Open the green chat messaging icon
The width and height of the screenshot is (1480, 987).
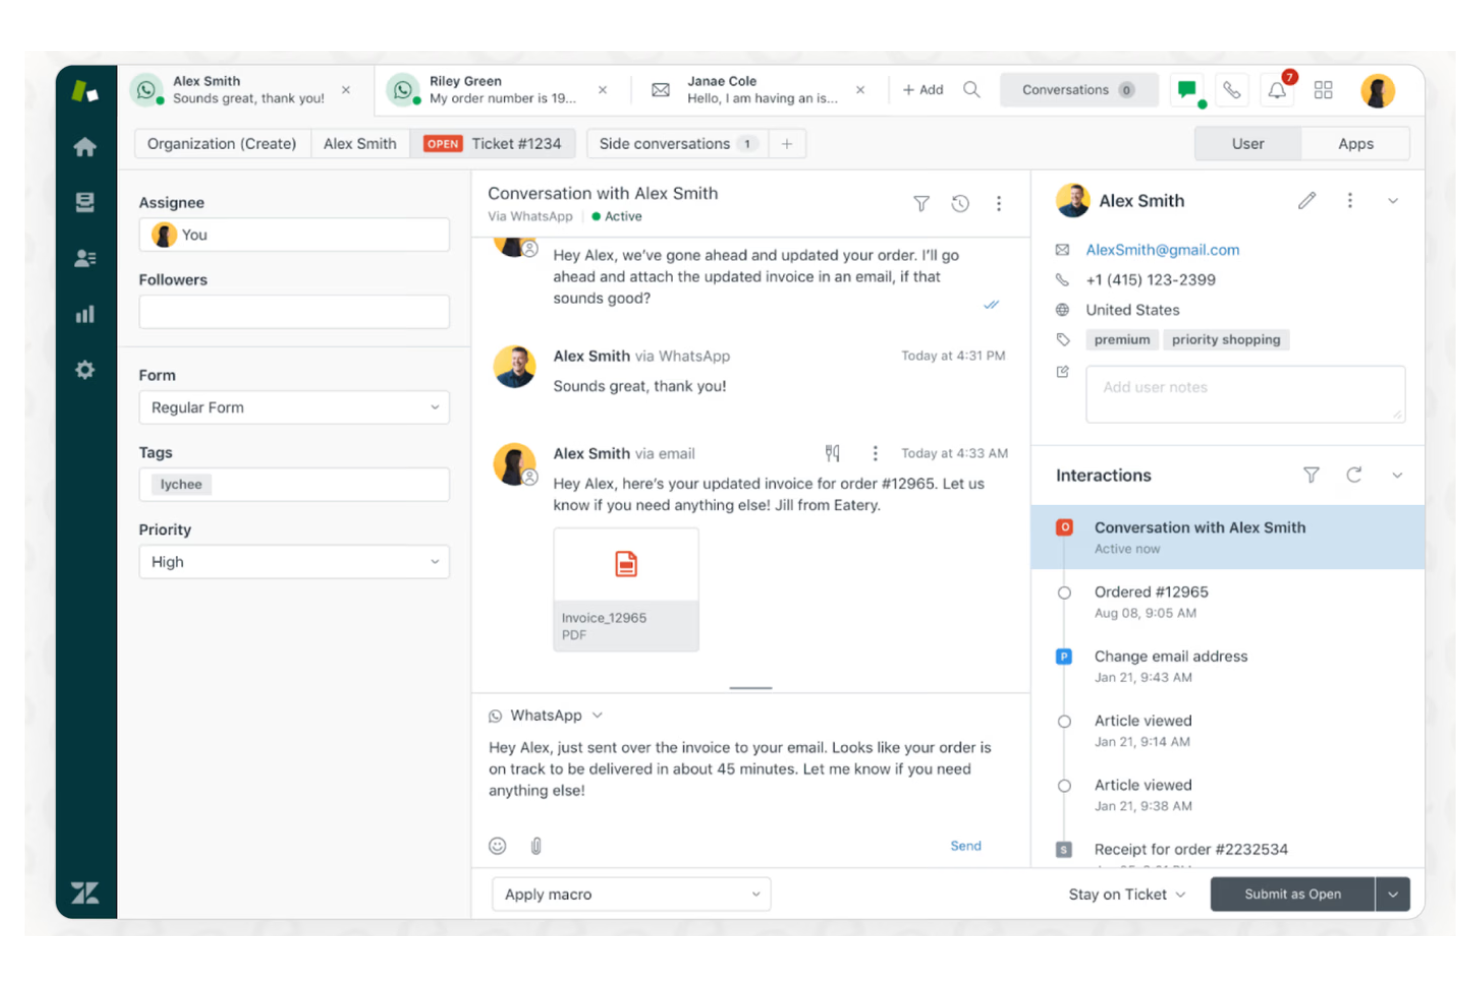tap(1188, 90)
